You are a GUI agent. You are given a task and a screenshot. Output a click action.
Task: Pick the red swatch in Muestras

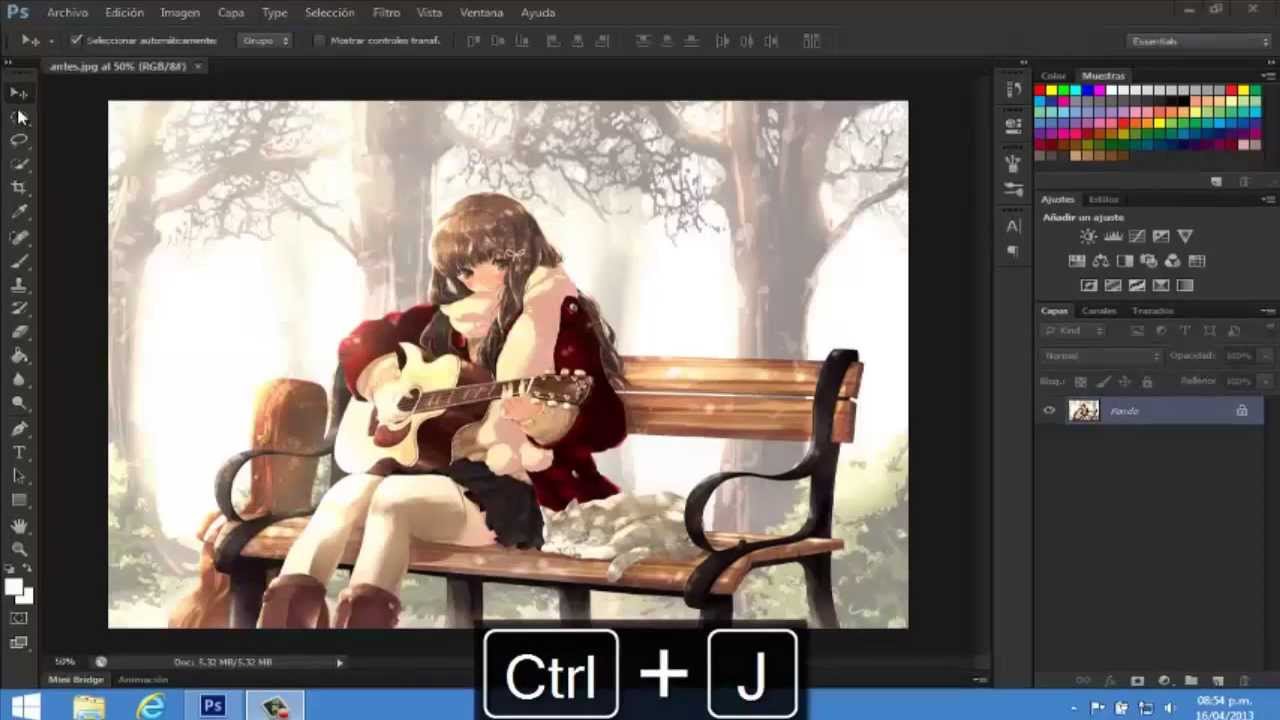pyautogui.click(x=1039, y=91)
